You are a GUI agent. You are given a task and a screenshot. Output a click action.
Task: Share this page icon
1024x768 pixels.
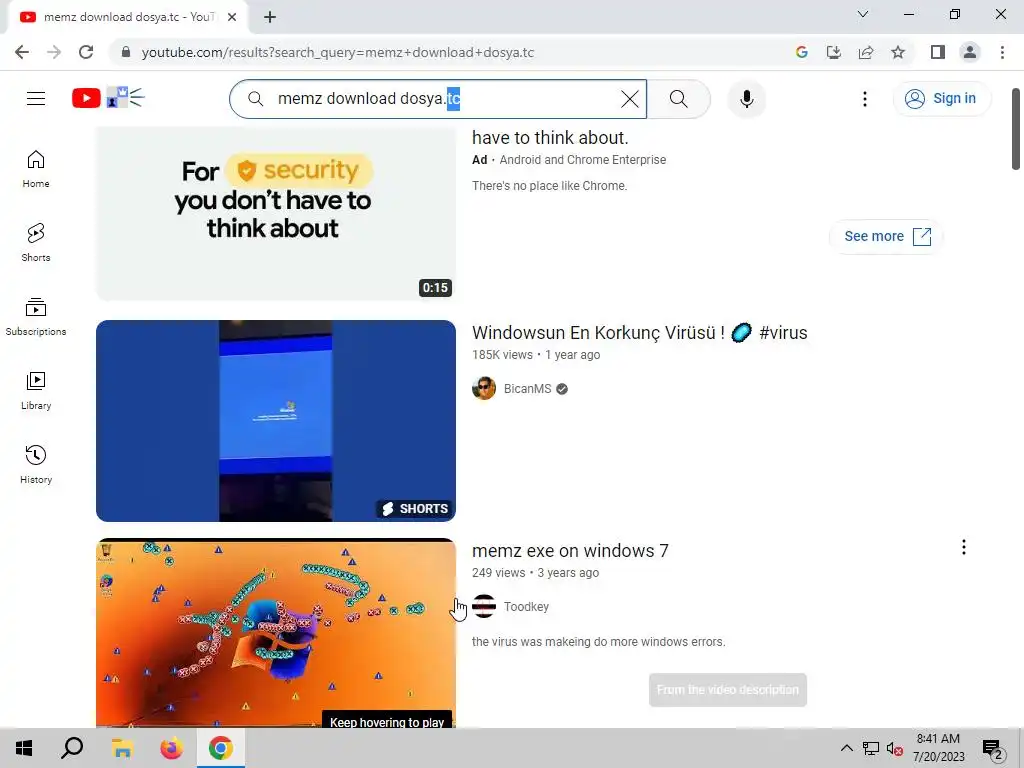coord(866,52)
